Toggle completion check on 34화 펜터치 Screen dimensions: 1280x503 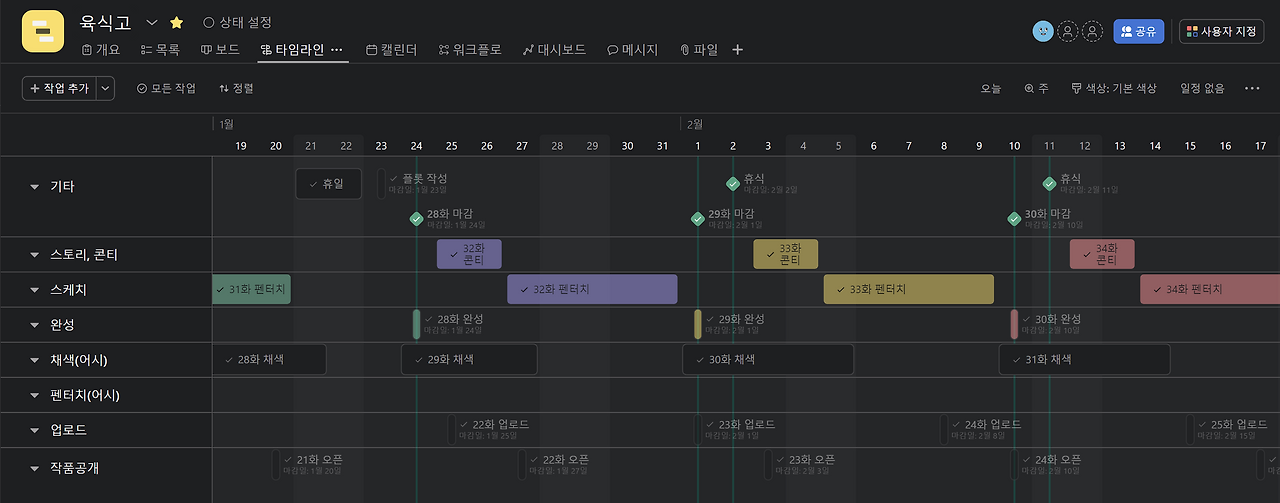[x=1156, y=289]
